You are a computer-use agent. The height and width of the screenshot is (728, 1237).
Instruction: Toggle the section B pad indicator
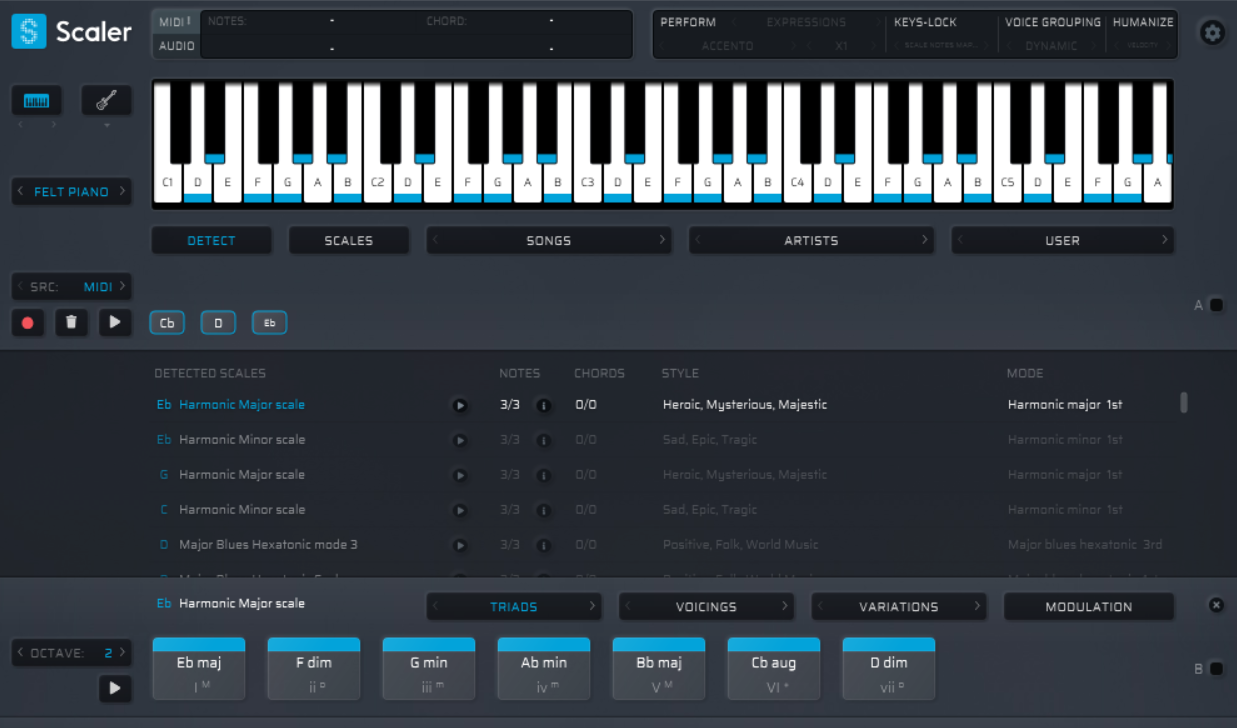pos(1216,669)
